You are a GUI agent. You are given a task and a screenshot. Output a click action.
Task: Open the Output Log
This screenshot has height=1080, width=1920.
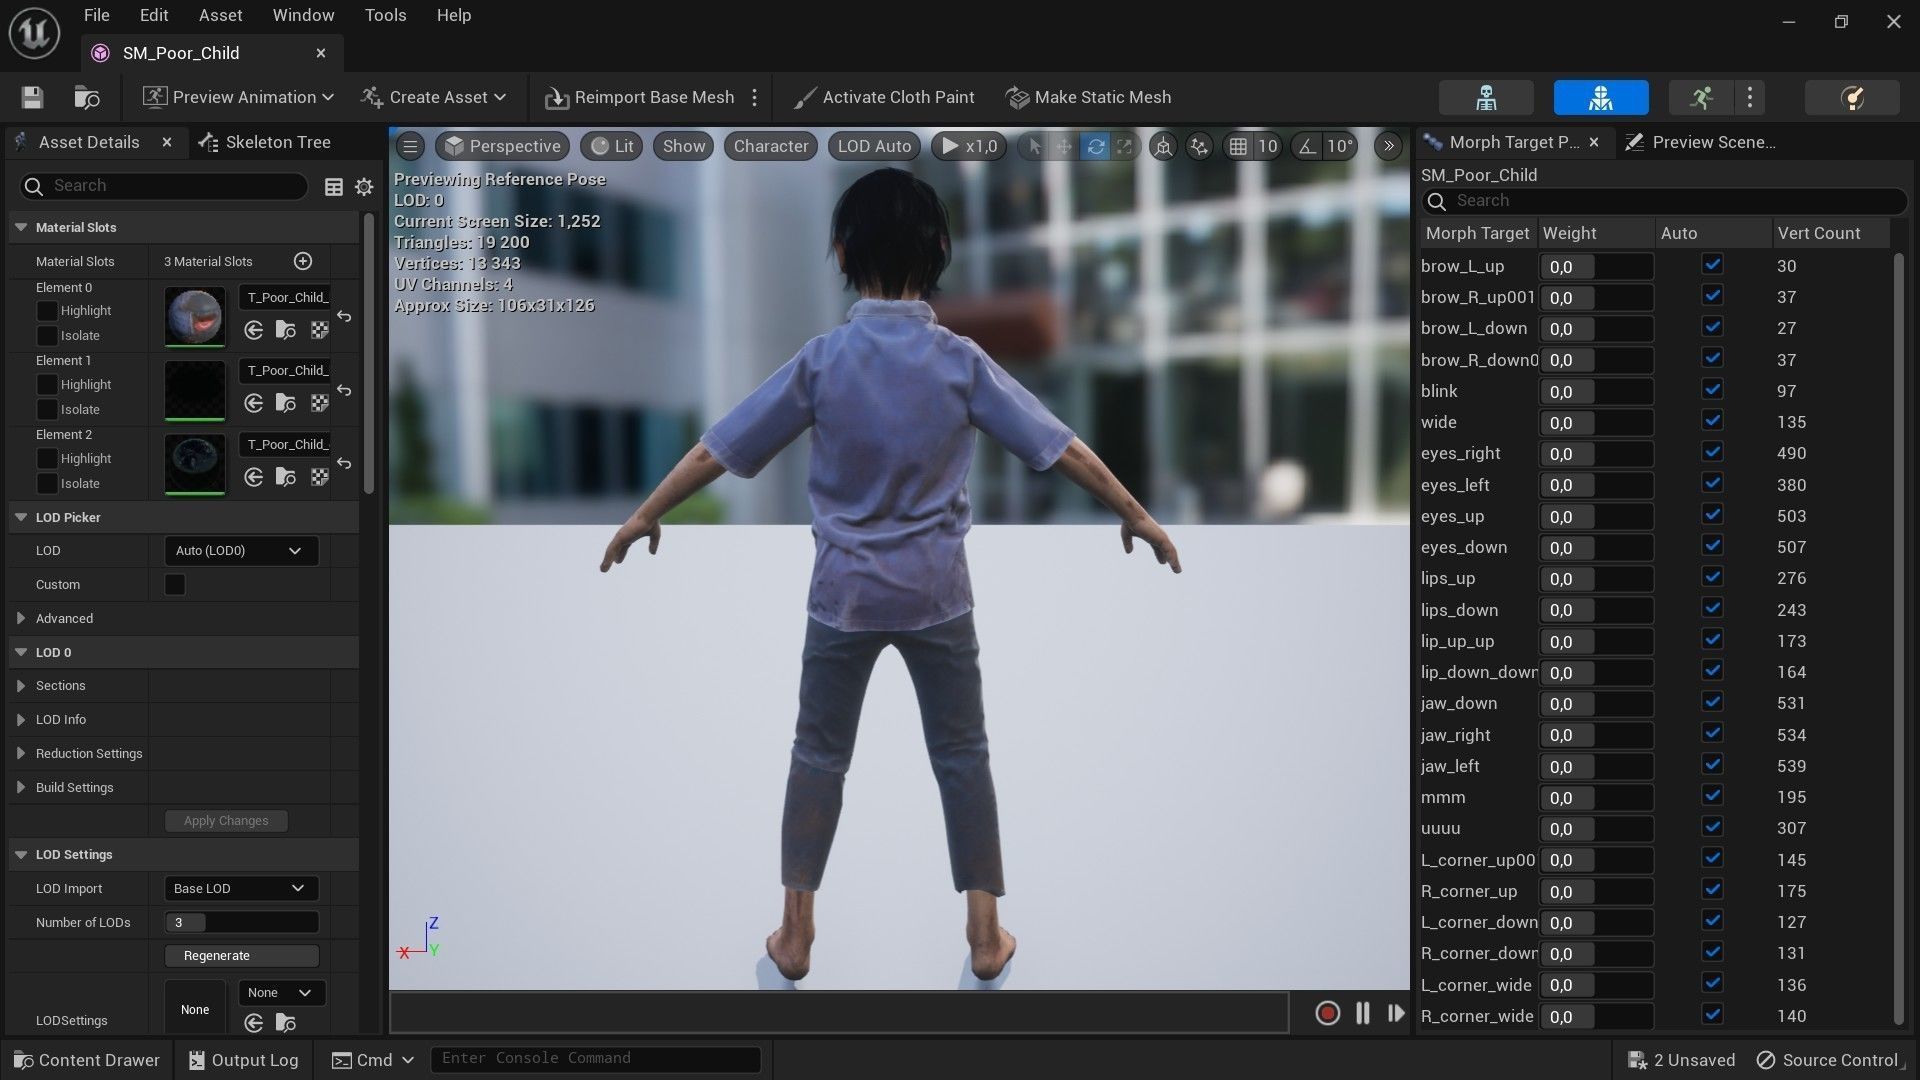pyautogui.click(x=243, y=1060)
